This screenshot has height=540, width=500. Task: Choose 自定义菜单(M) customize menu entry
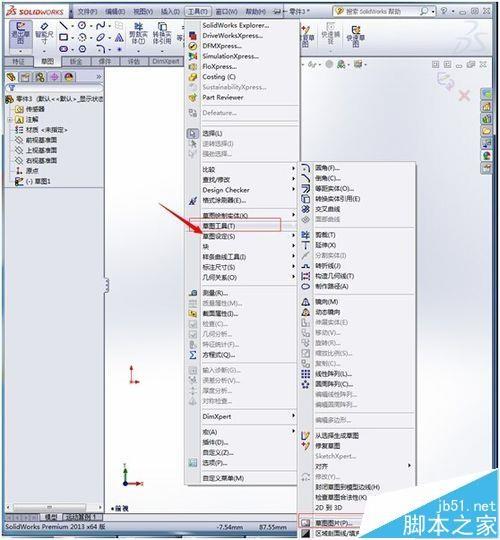[223, 478]
